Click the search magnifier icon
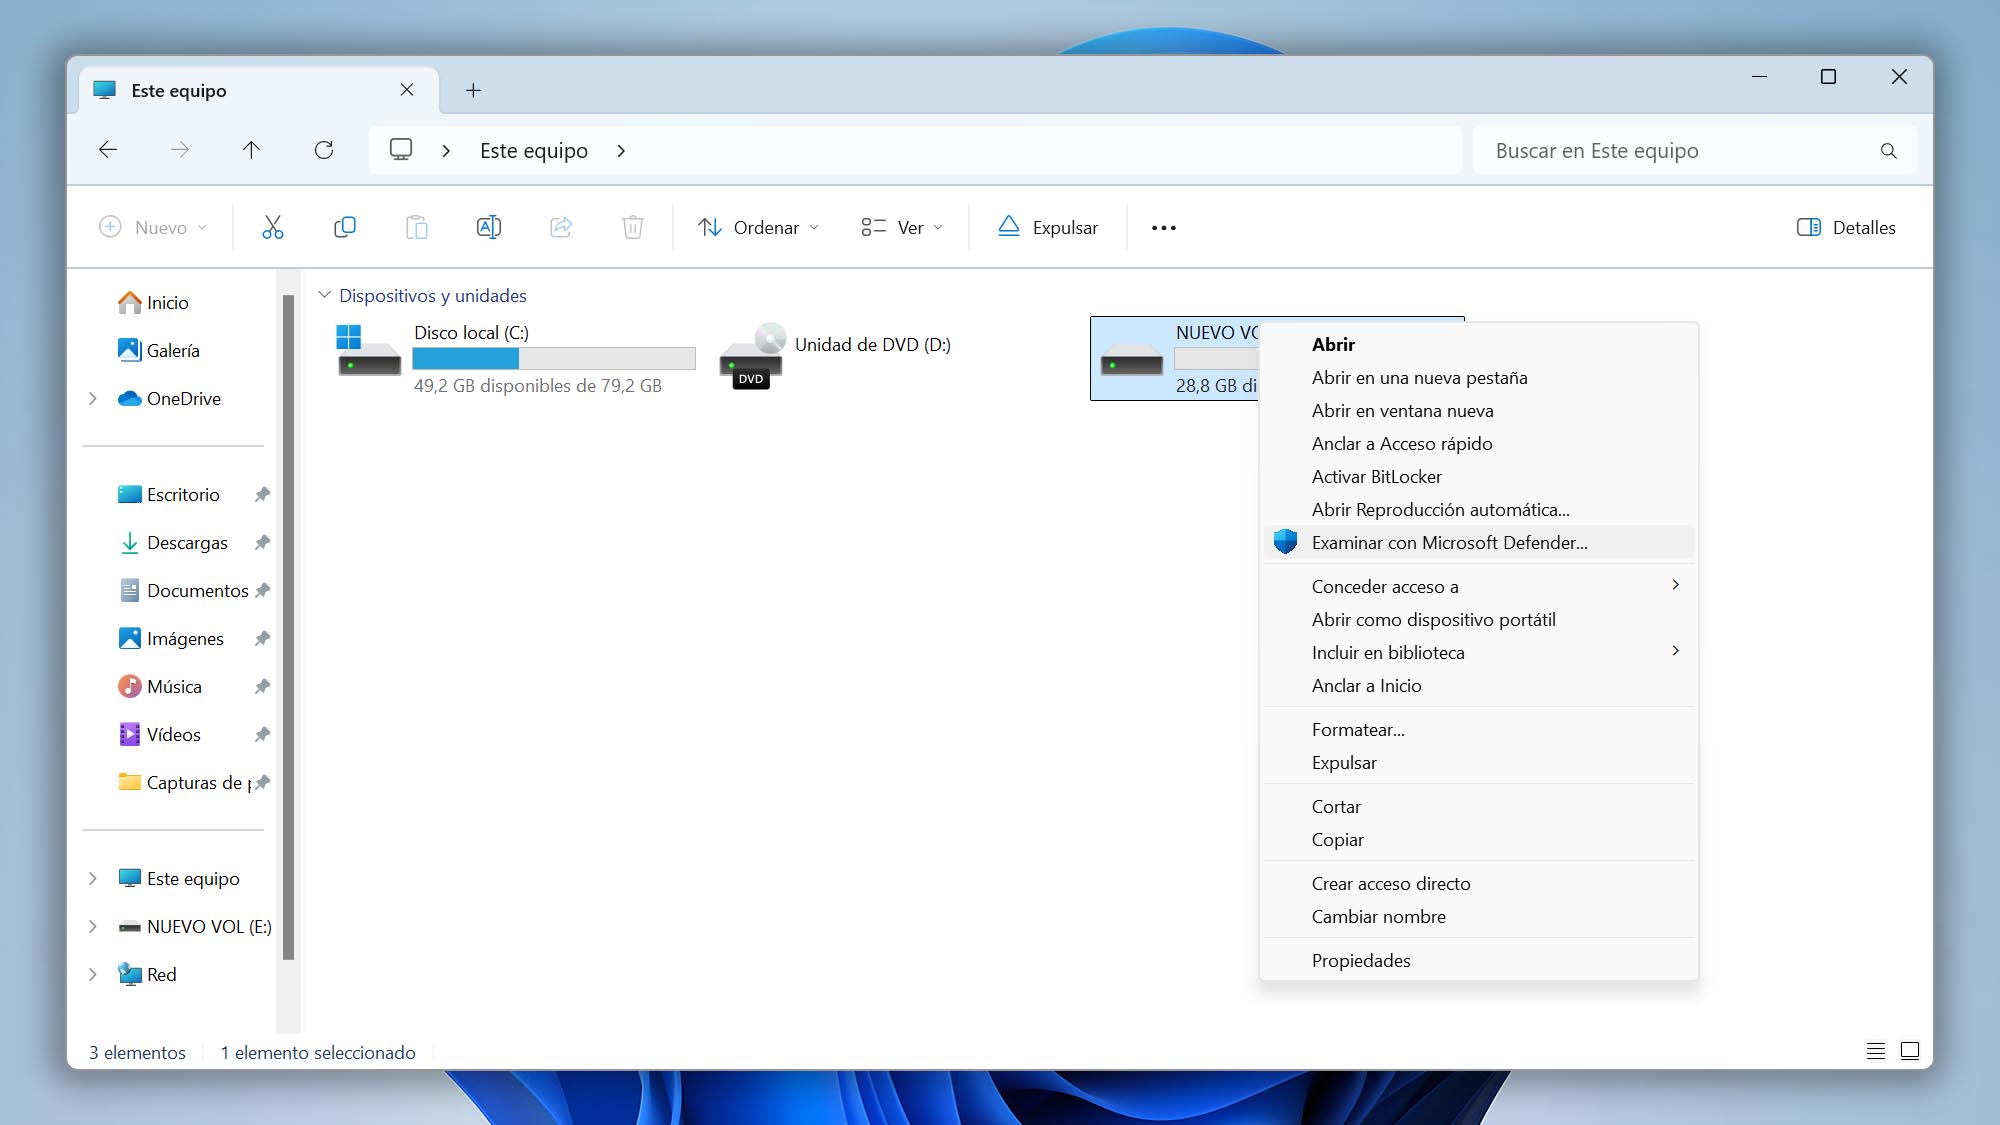This screenshot has width=2000, height=1125. (1888, 151)
